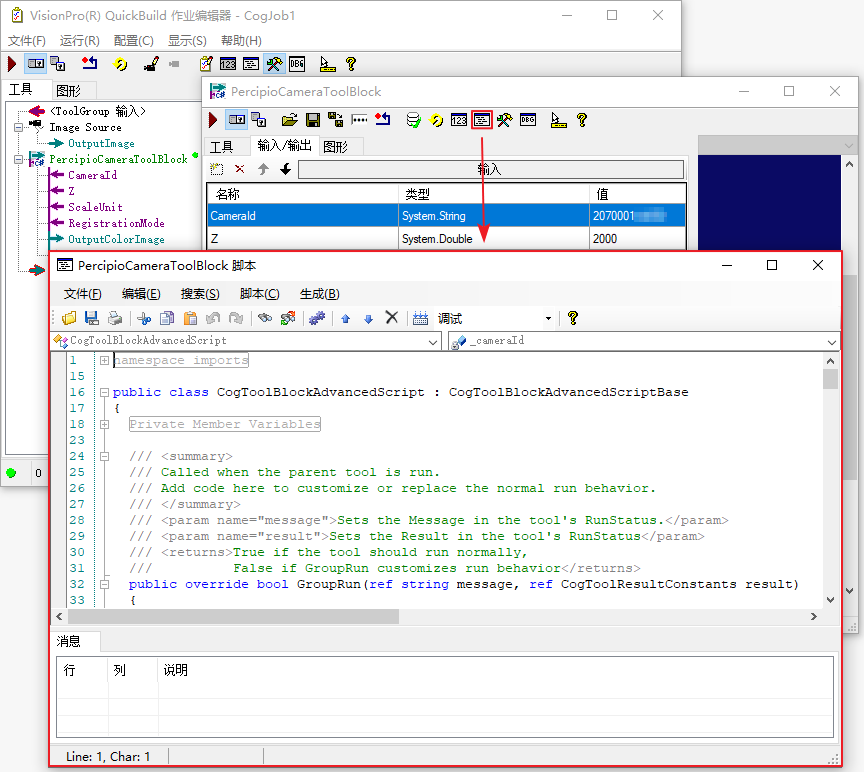Open the 运行(R) menu in QuickBuild window
The image size is (864, 772).
[x=80, y=41]
